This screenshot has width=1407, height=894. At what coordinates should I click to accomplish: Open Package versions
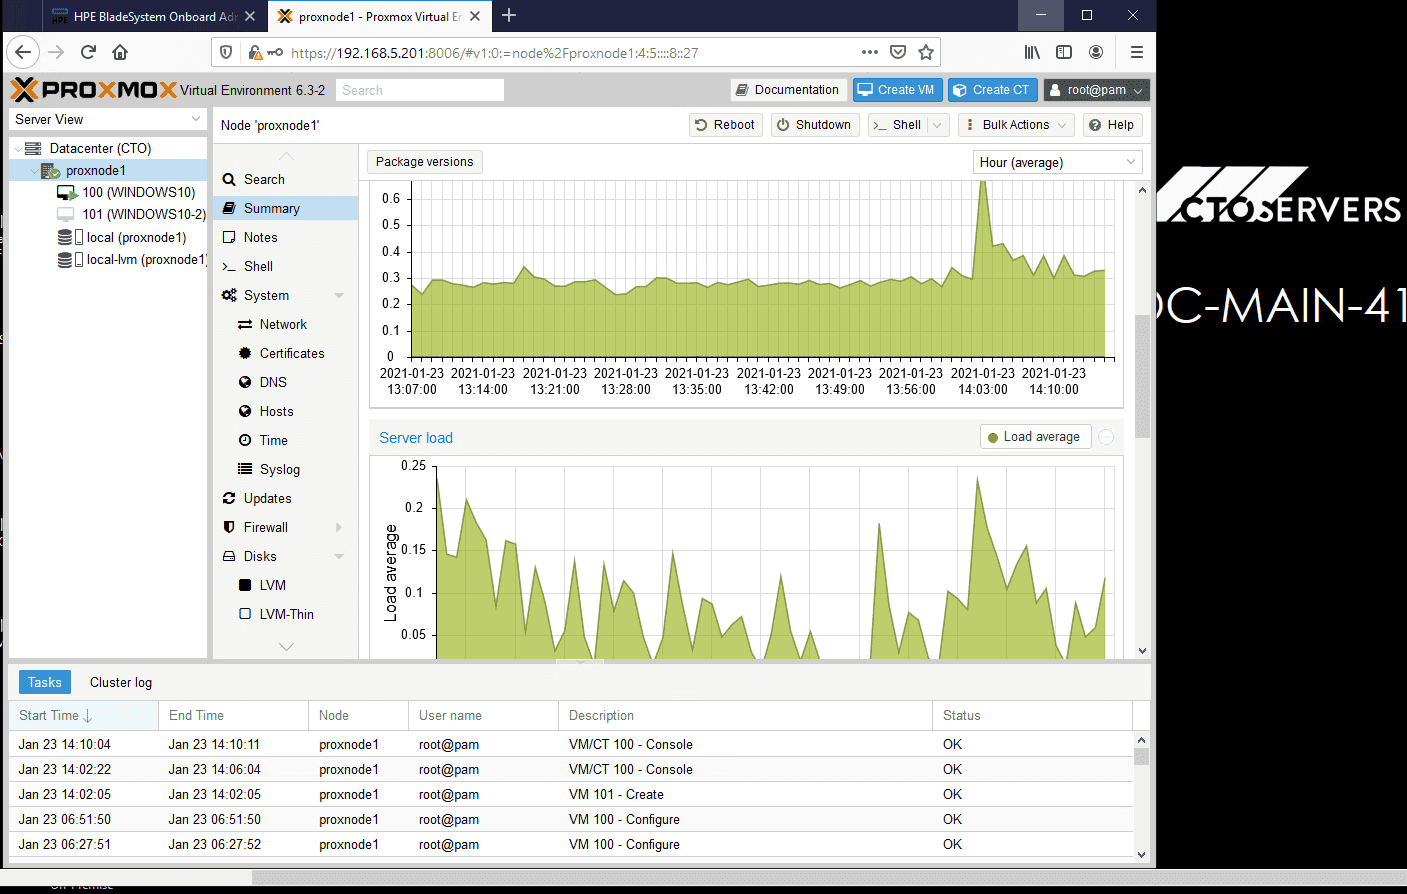pos(424,162)
